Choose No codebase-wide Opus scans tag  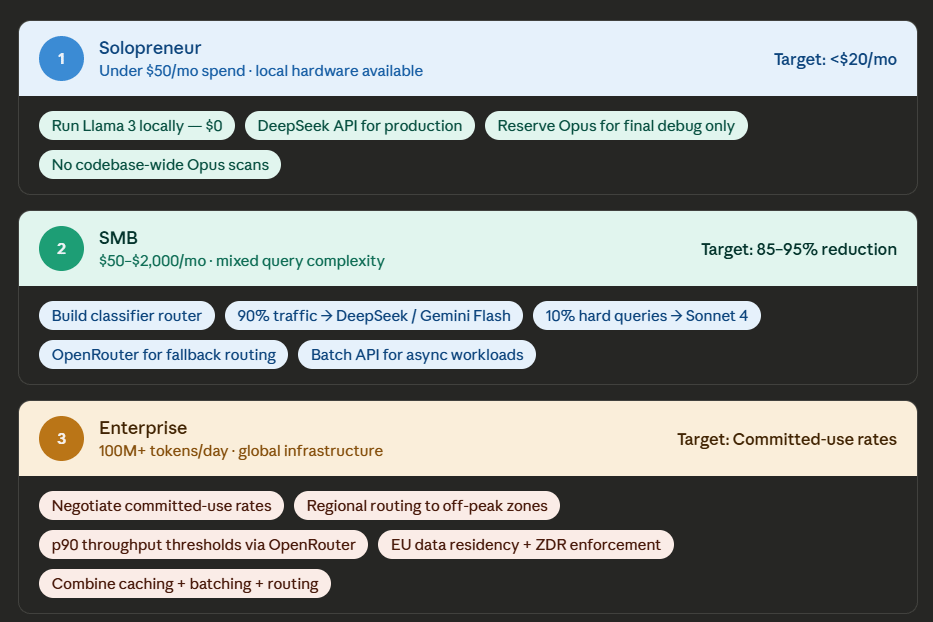[160, 164]
